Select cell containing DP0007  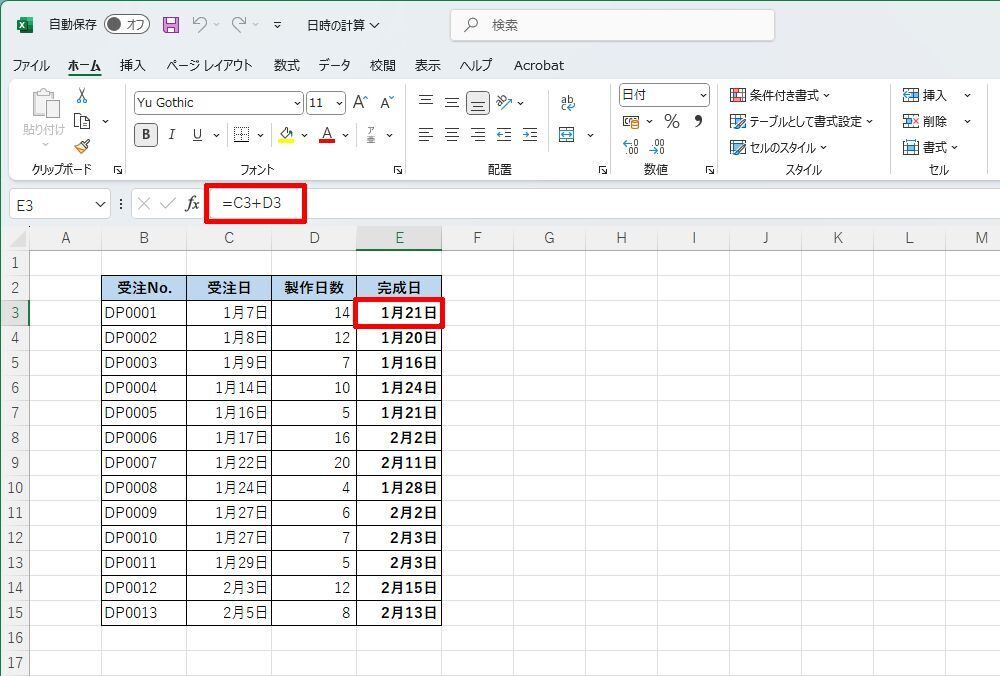144,463
